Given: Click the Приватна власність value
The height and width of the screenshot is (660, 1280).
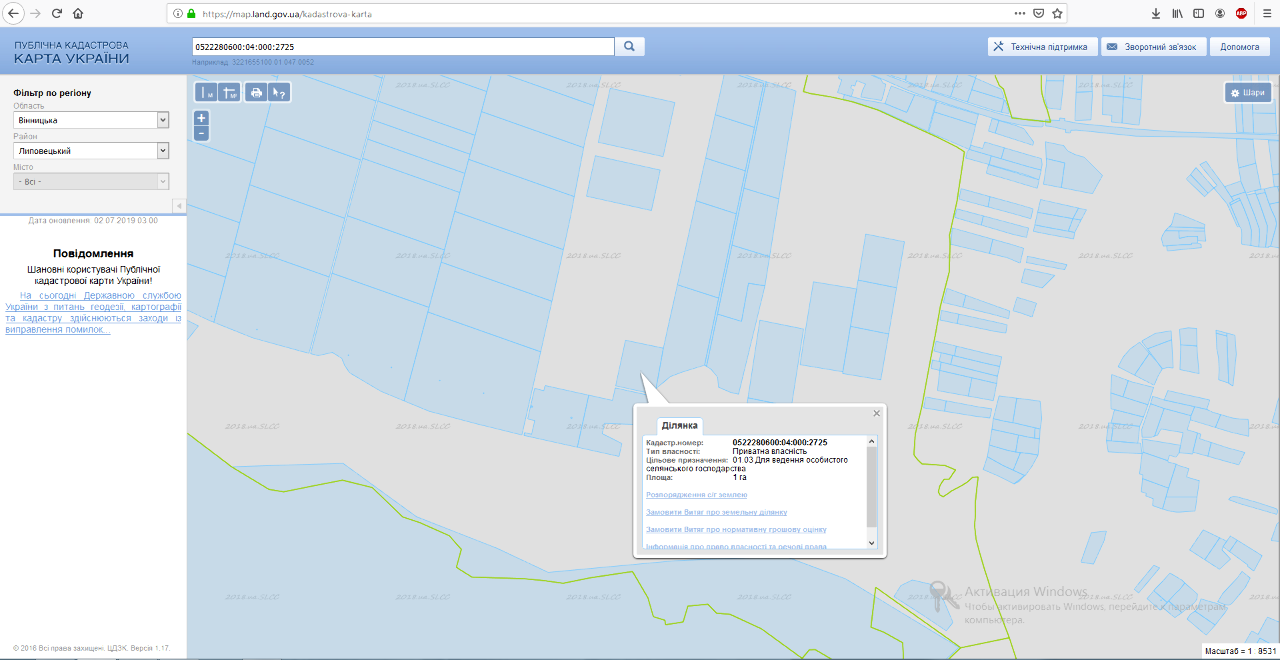Looking at the screenshot, I should [x=770, y=451].
